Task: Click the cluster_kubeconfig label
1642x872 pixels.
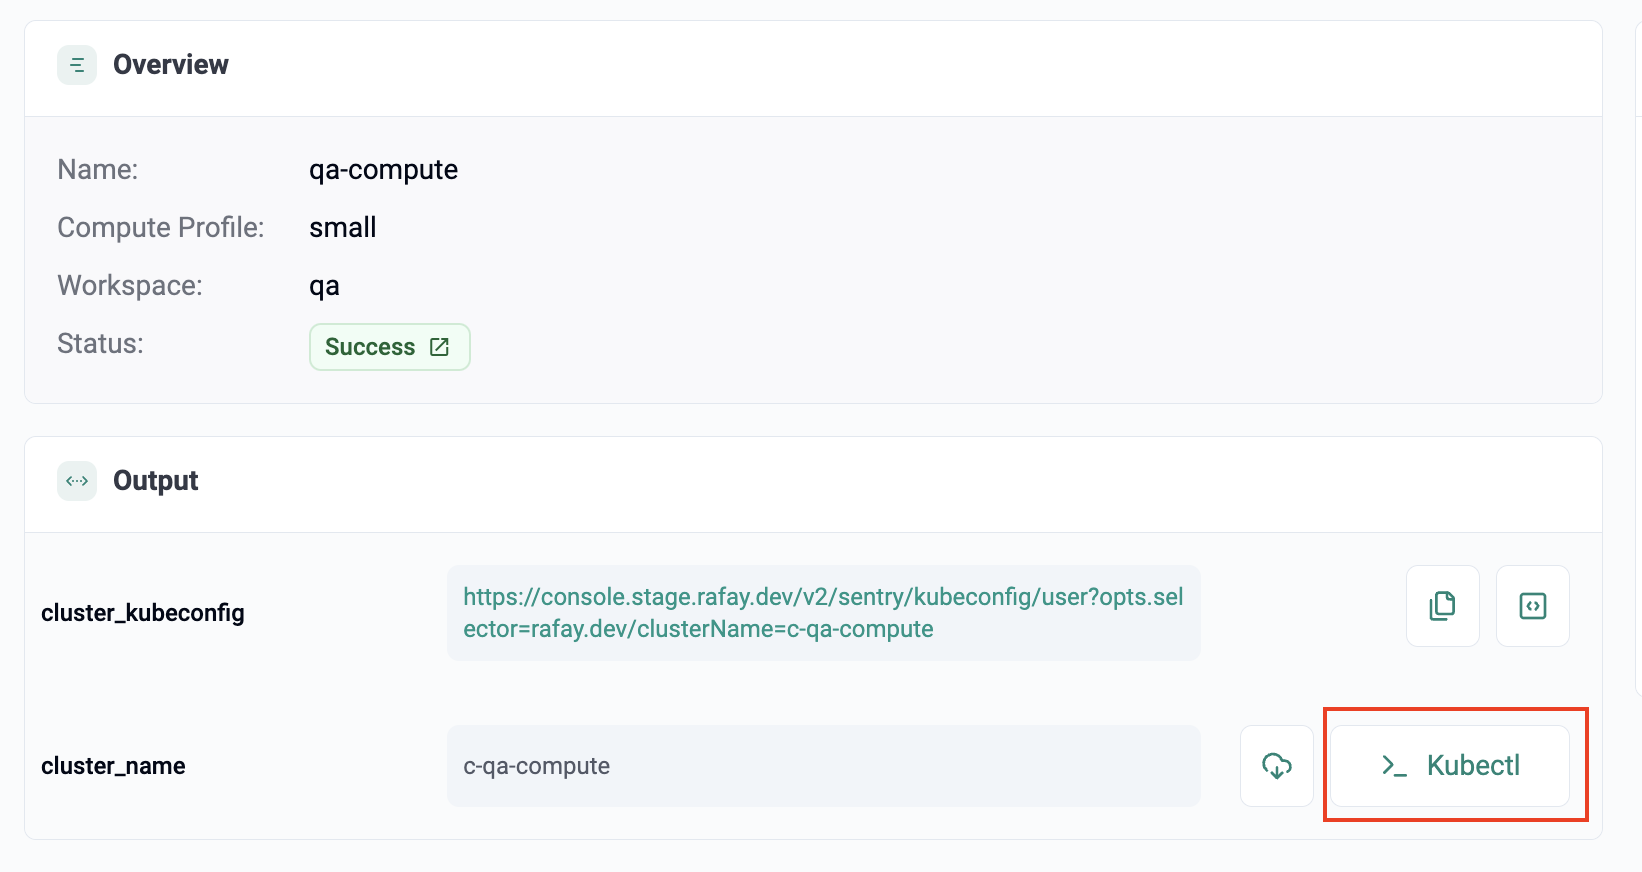Action: point(143,613)
